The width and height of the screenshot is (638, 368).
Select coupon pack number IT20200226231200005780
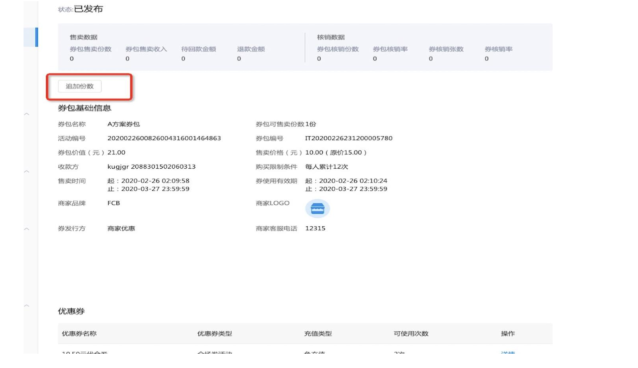coord(349,138)
